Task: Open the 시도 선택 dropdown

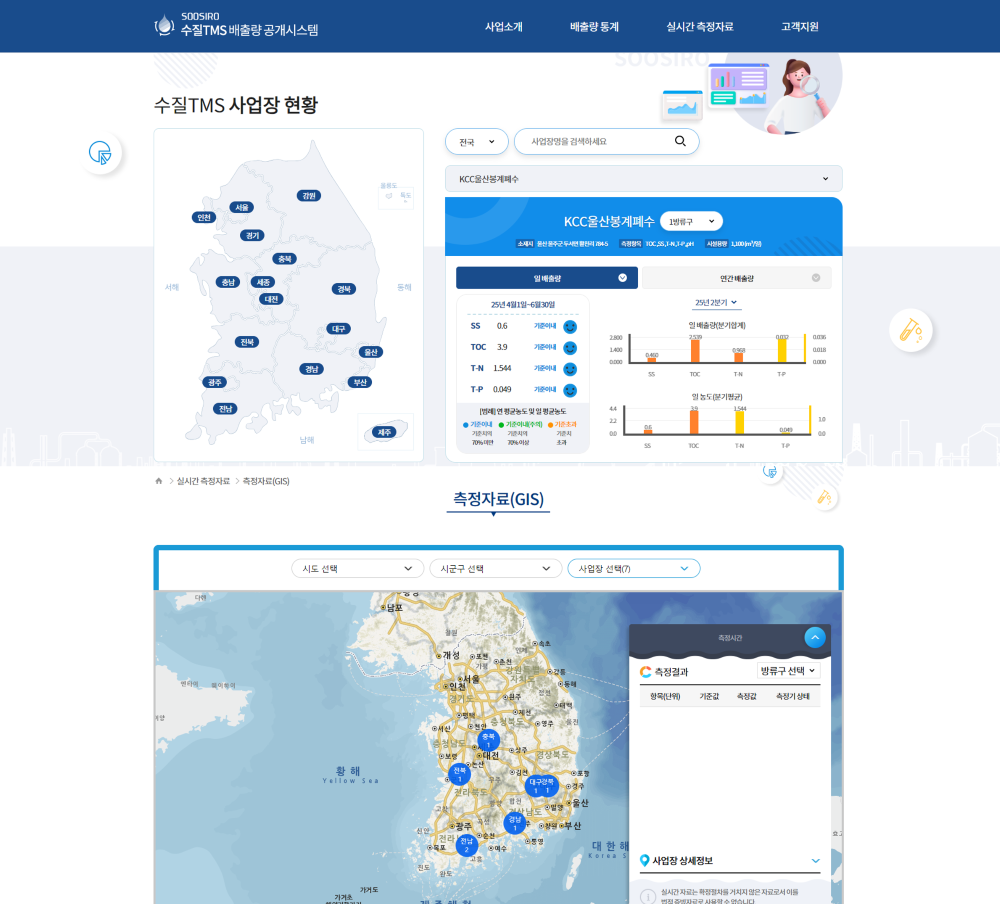Action: (357, 568)
